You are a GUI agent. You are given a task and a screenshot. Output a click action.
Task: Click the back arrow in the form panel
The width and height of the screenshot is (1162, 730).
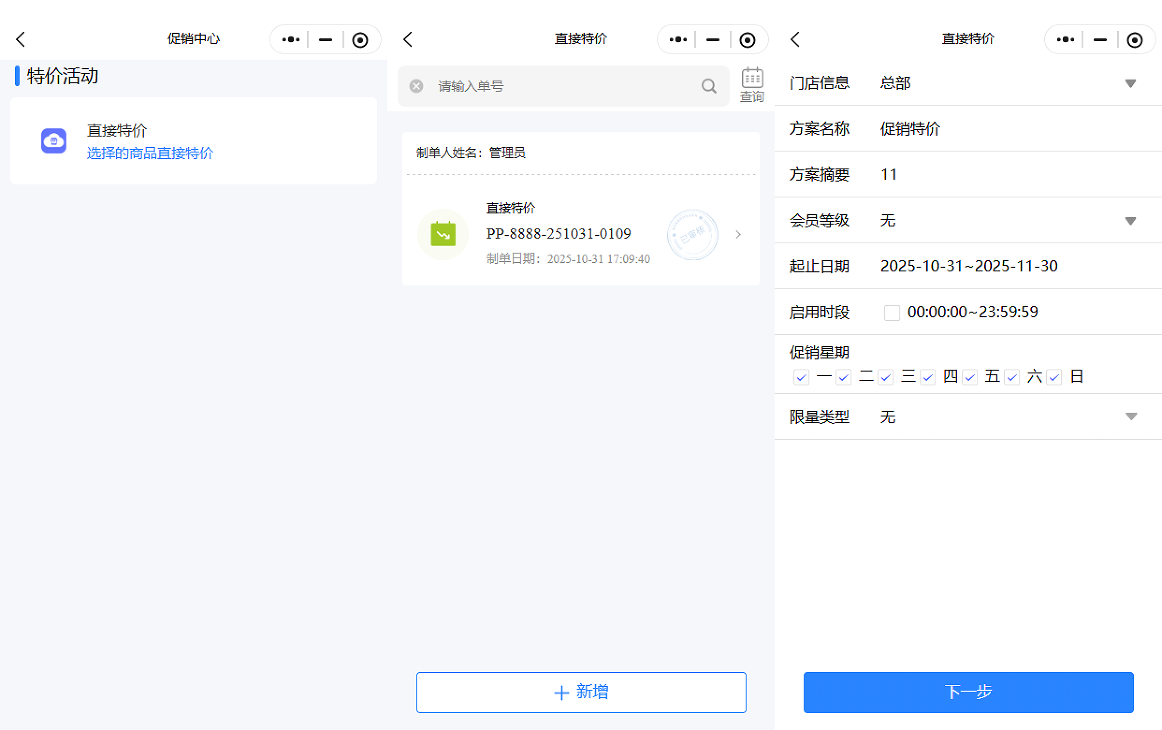(795, 39)
